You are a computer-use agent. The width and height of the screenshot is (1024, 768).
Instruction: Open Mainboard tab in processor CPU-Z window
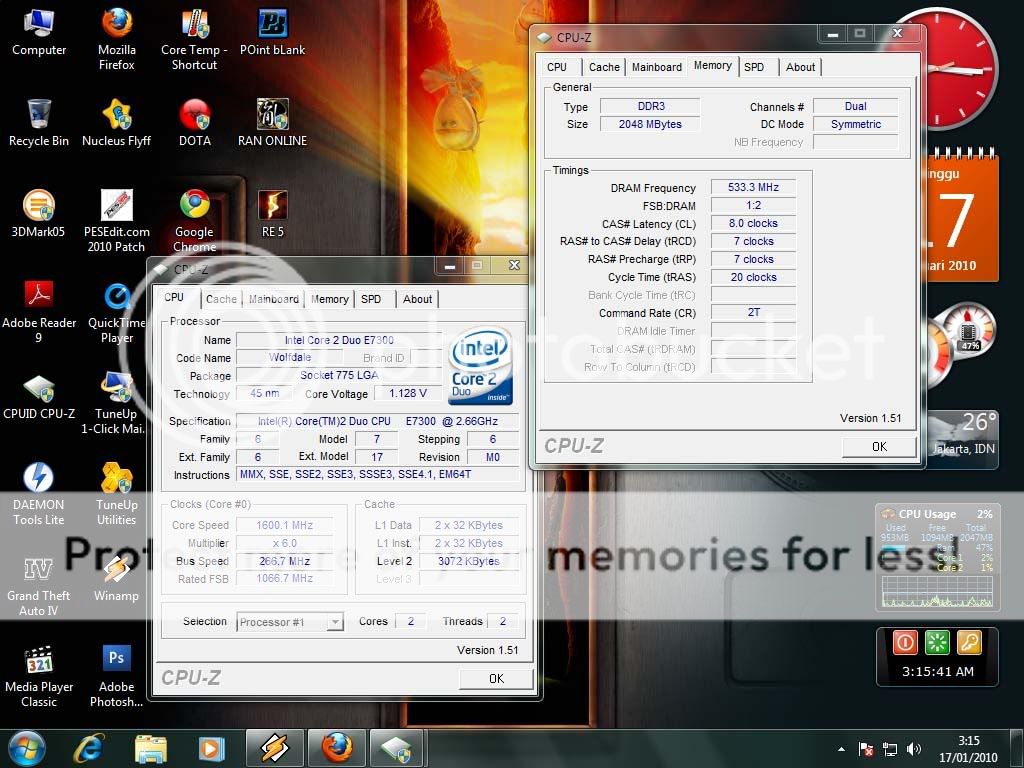point(274,299)
